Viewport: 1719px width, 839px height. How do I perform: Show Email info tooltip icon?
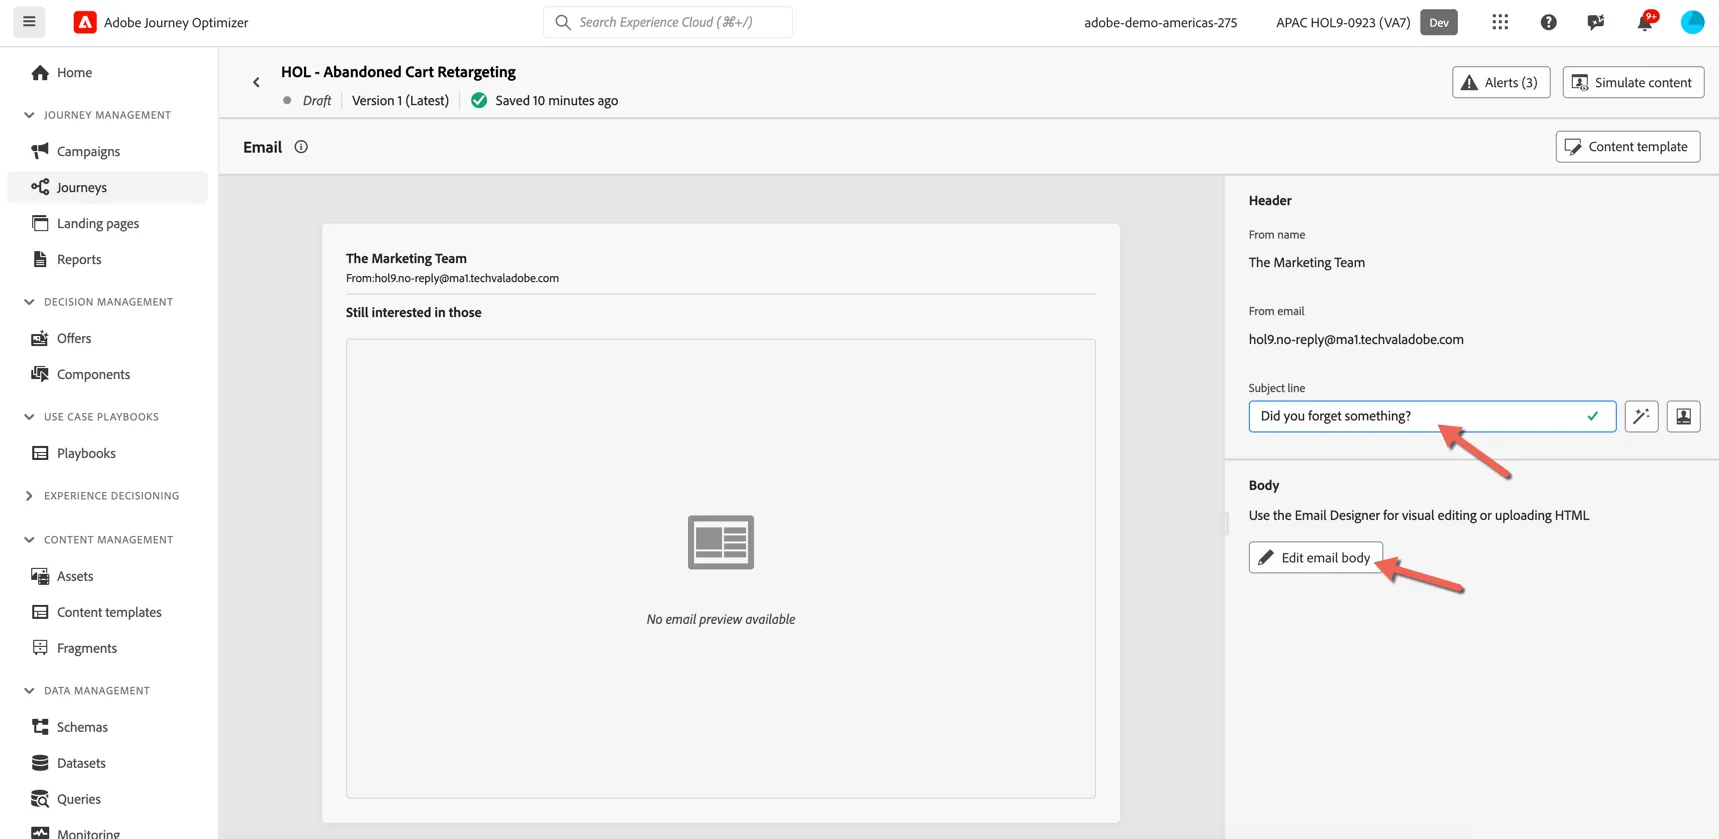[x=301, y=147]
